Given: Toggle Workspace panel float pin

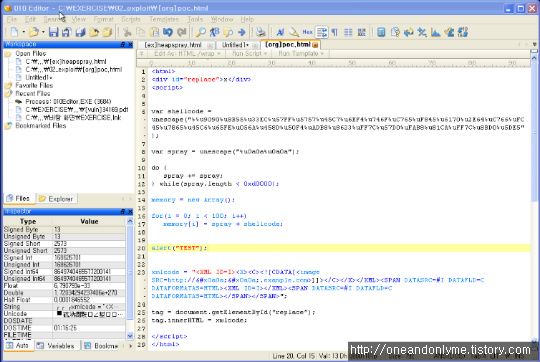Looking at the screenshot, I should pyautogui.click(x=123, y=44).
